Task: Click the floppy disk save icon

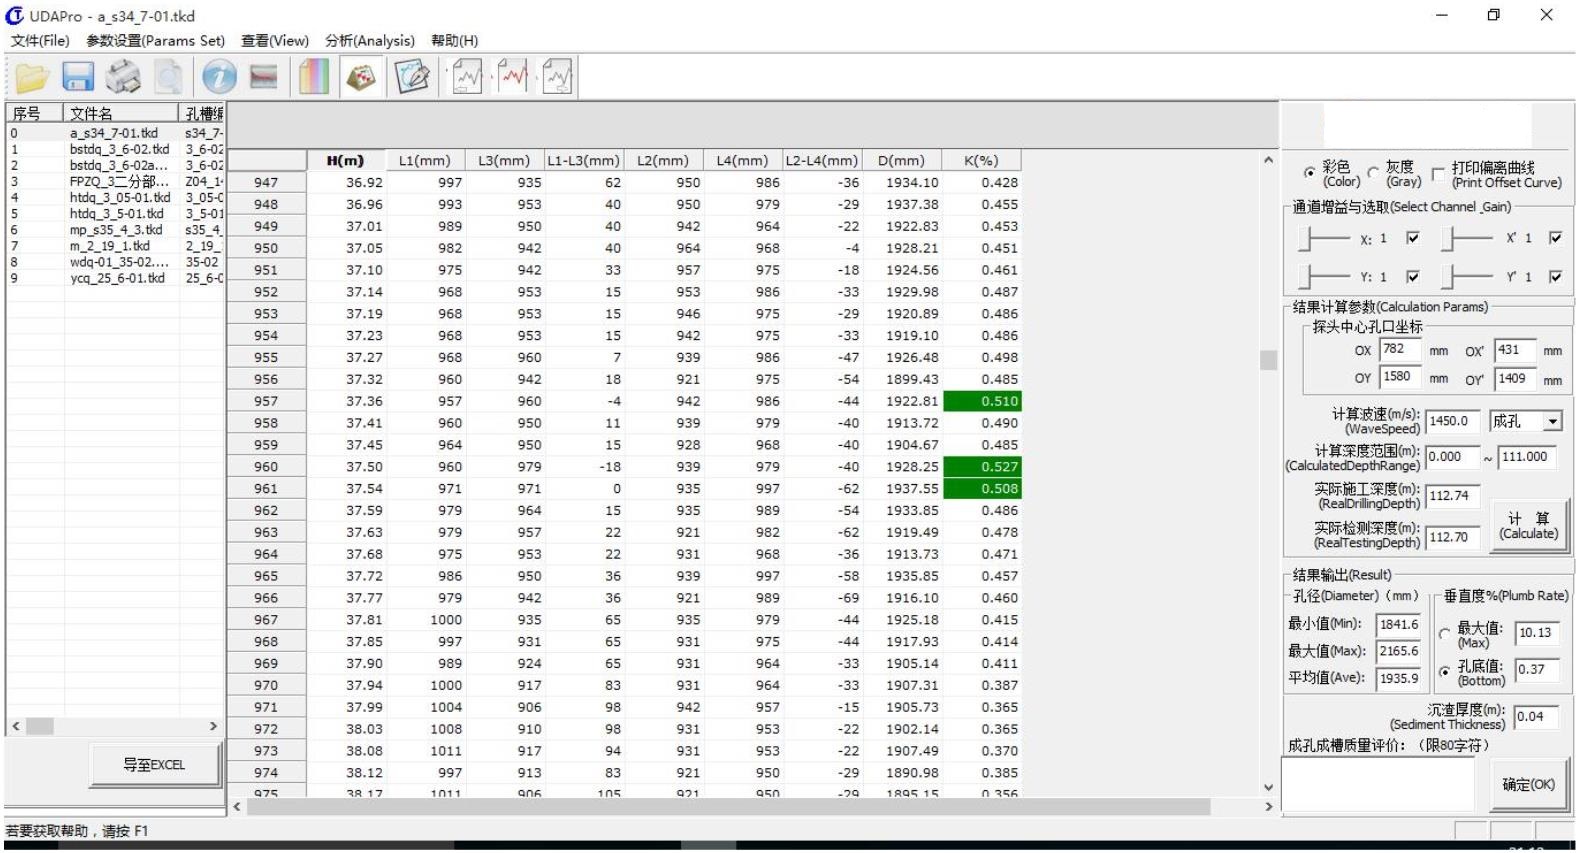Action: 78,77
